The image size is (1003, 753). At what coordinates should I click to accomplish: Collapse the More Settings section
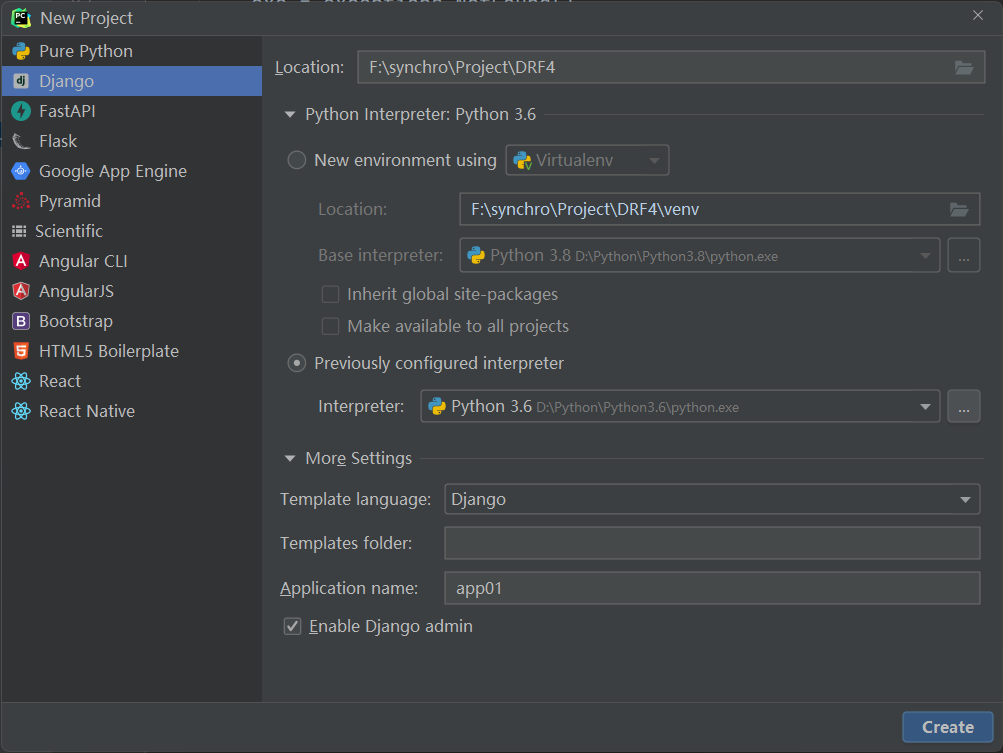[290, 459]
